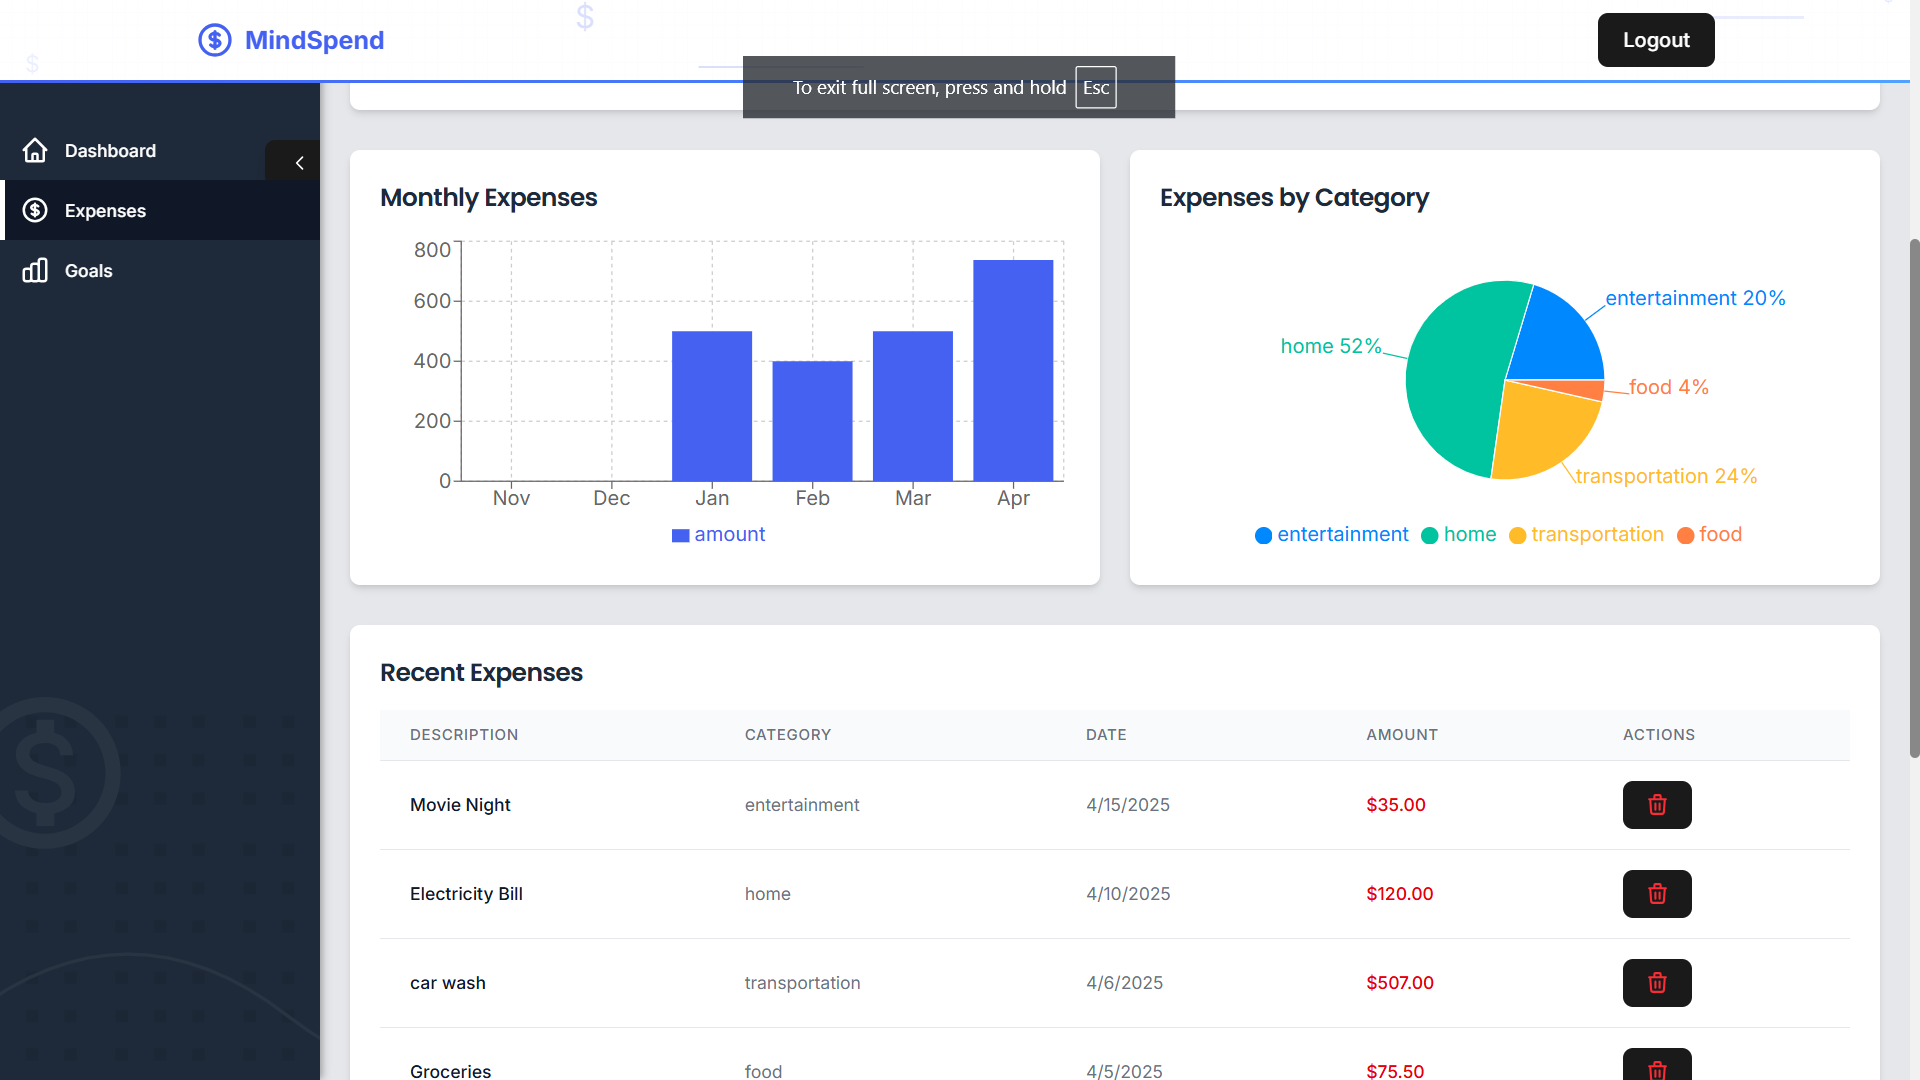Click the page vertical scrollbar

[1914, 500]
